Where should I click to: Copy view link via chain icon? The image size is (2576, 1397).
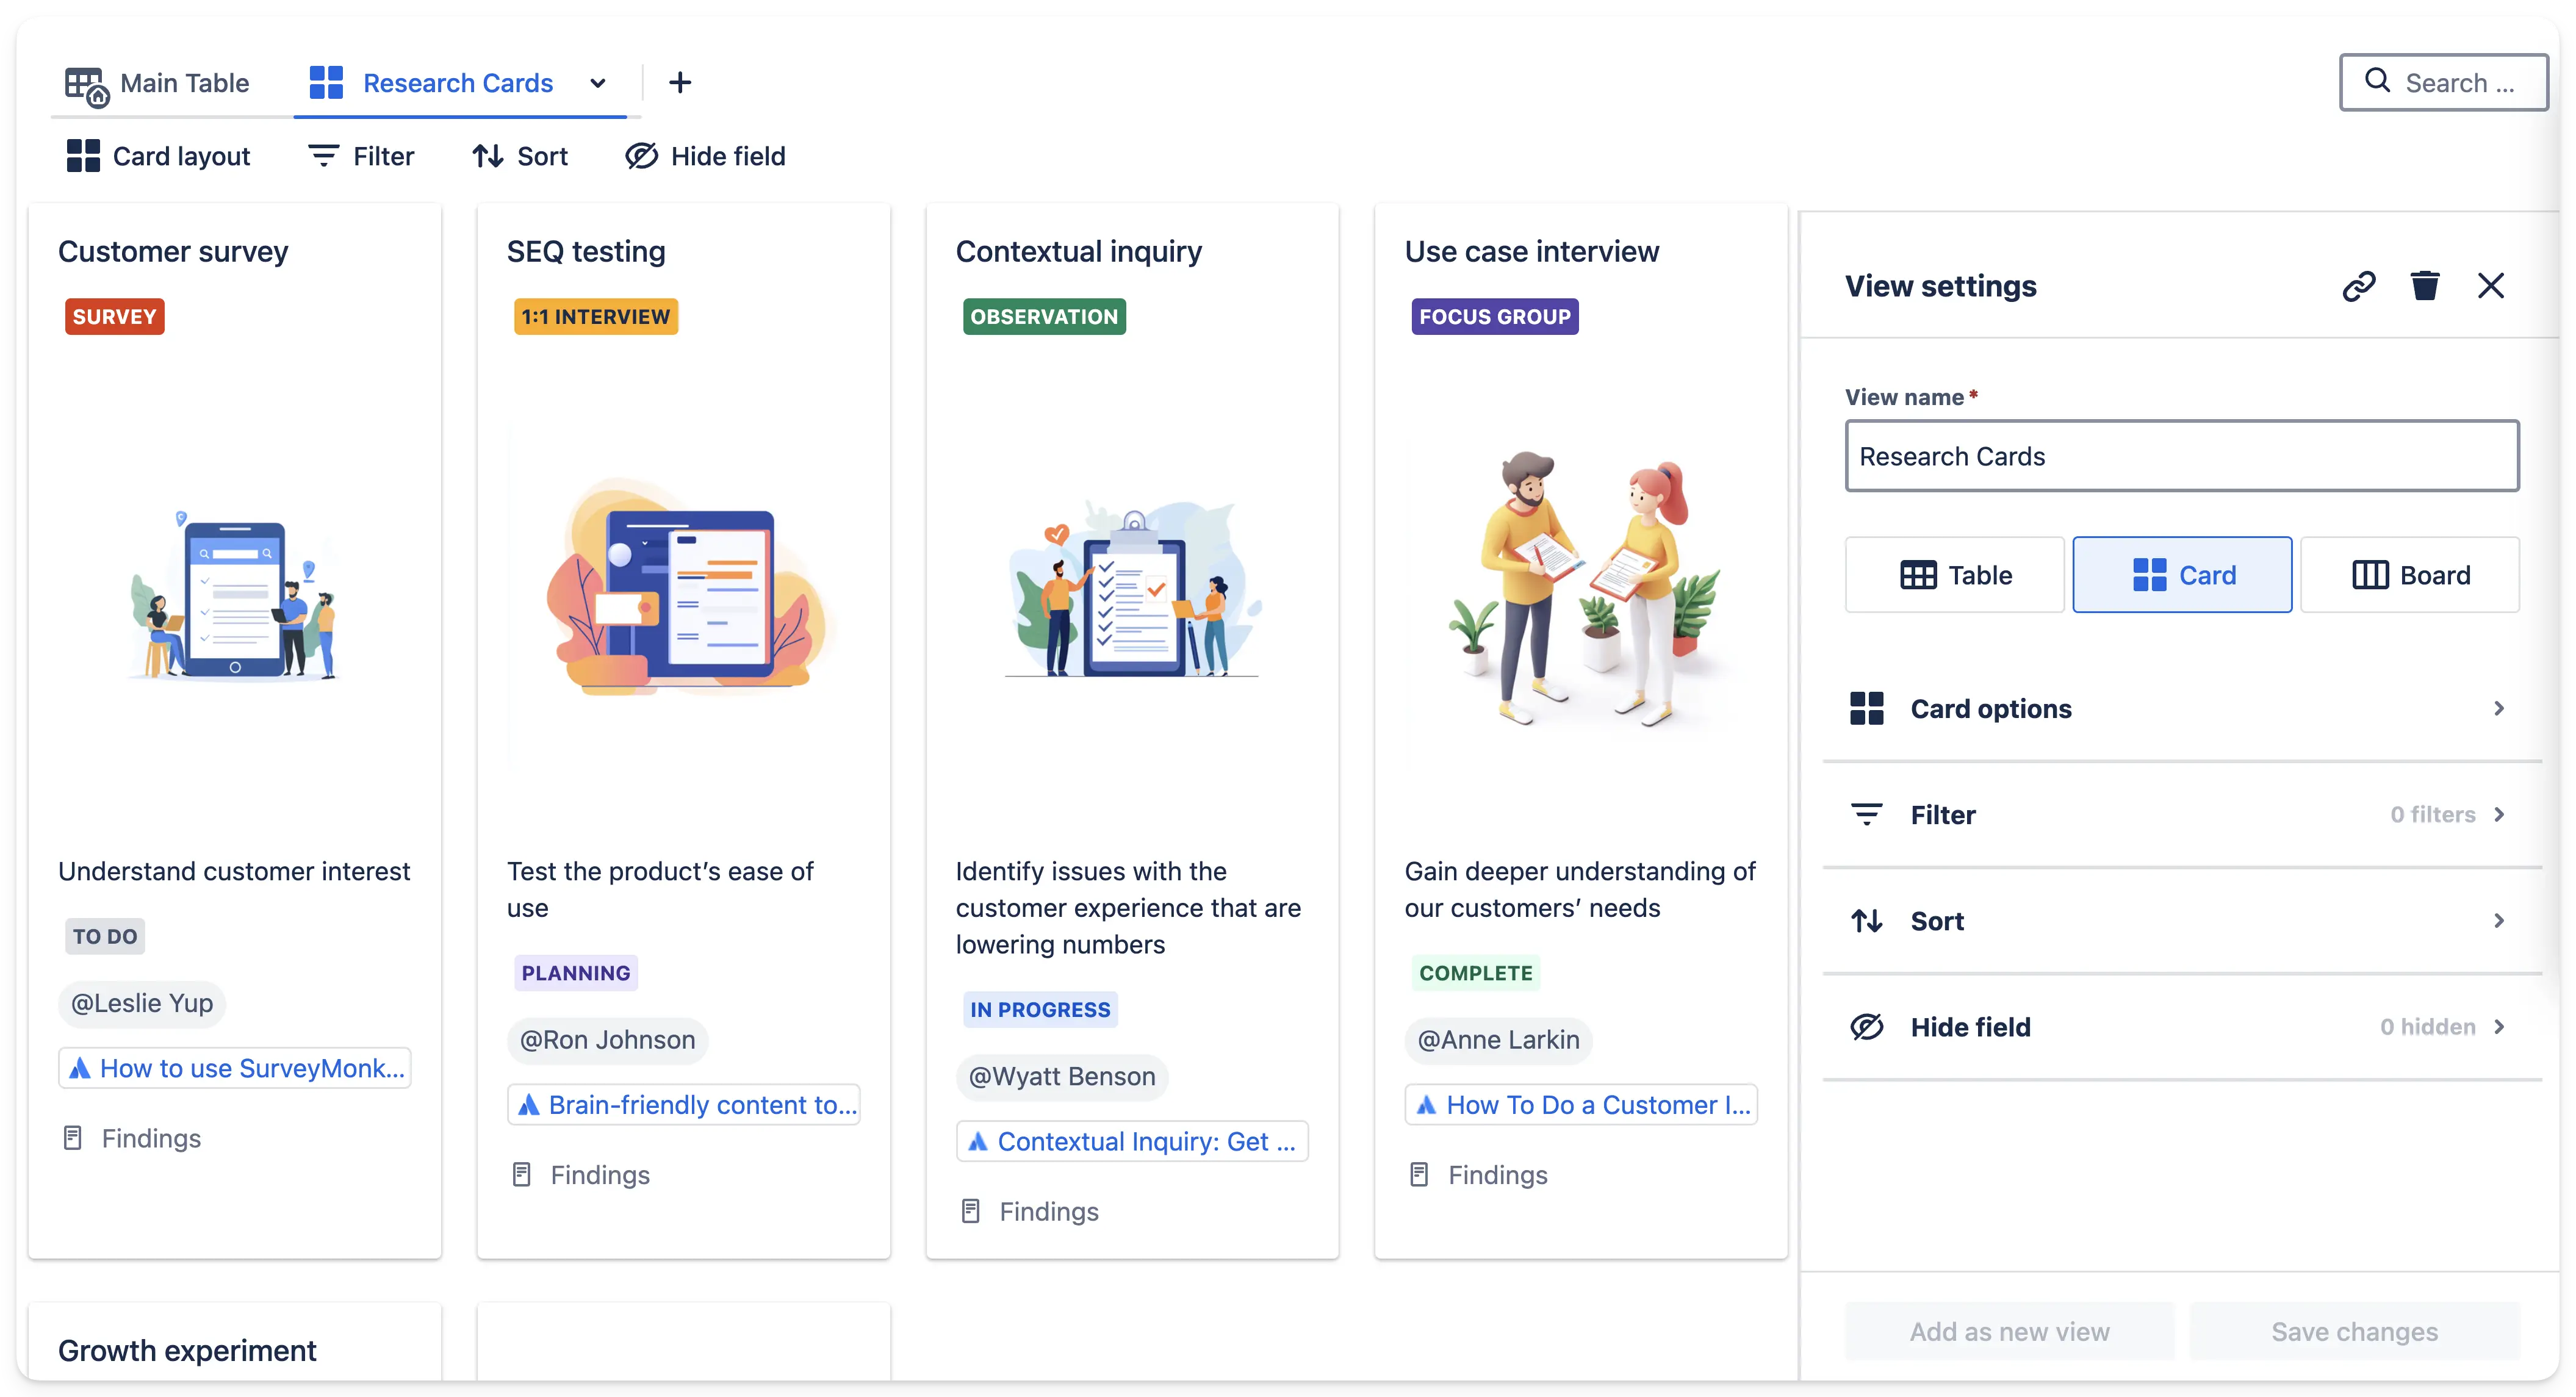point(2358,286)
